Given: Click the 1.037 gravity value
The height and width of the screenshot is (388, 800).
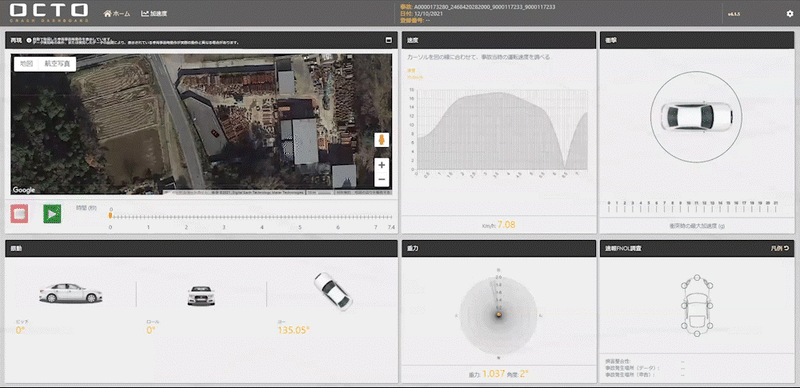Looking at the screenshot, I should pos(493,374).
